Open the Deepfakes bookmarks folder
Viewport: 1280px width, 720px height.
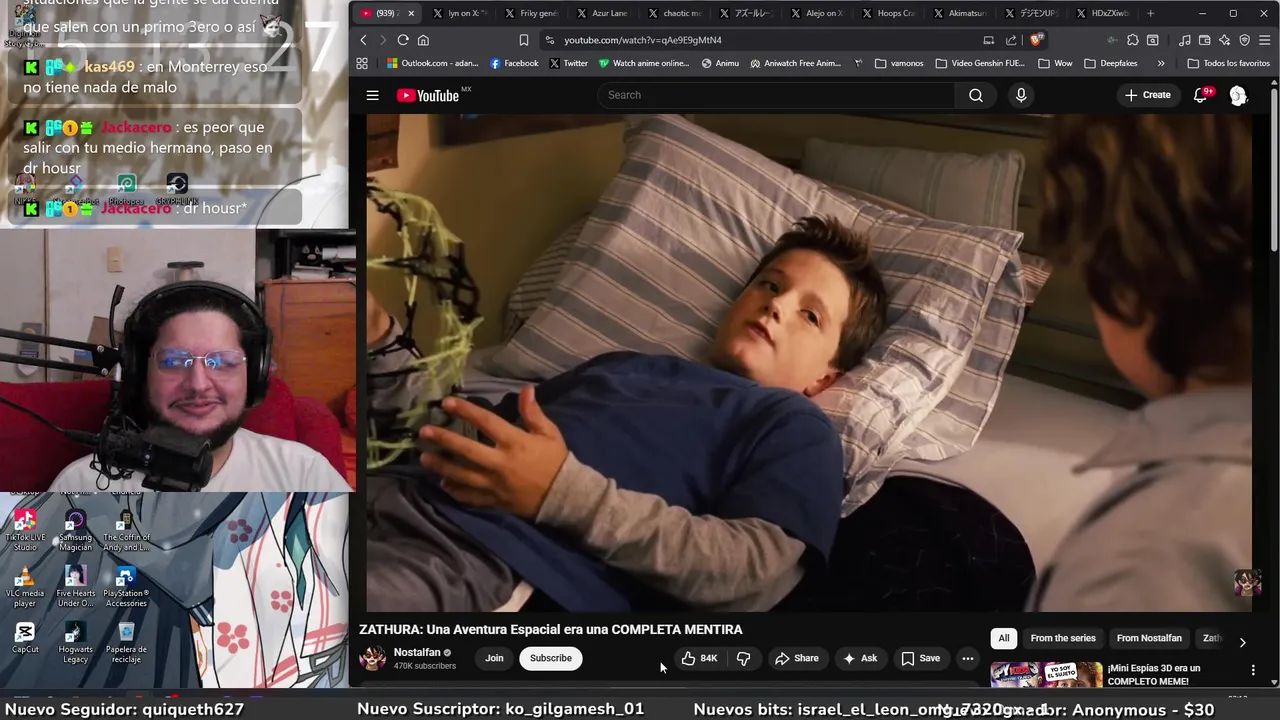1112,63
